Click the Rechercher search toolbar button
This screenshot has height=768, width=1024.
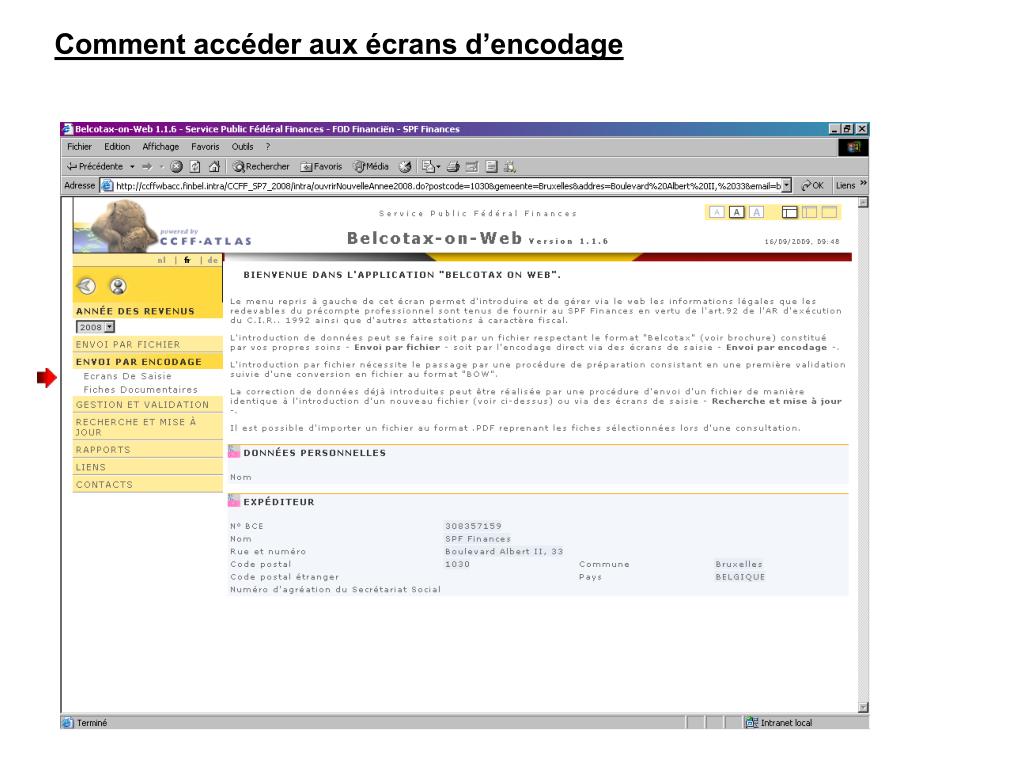[x=261, y=167]
